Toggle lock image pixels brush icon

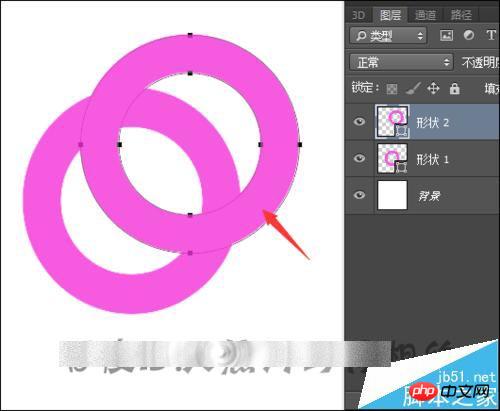[x=413, y=89]
